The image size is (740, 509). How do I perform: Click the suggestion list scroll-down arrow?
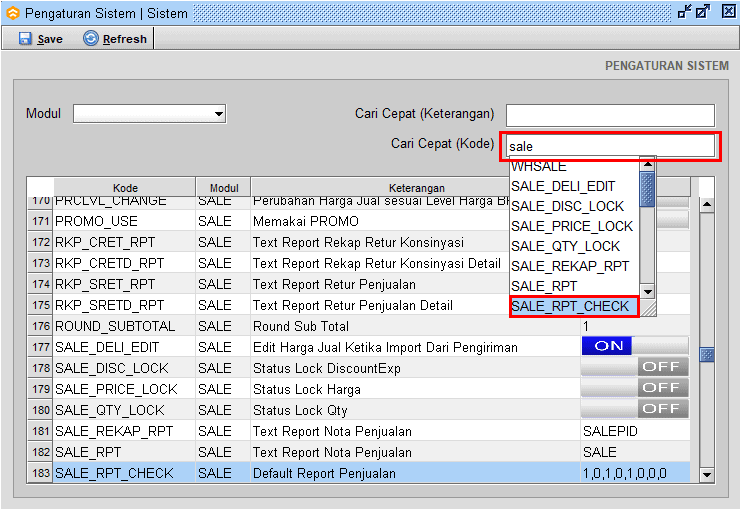coord(648,292)
